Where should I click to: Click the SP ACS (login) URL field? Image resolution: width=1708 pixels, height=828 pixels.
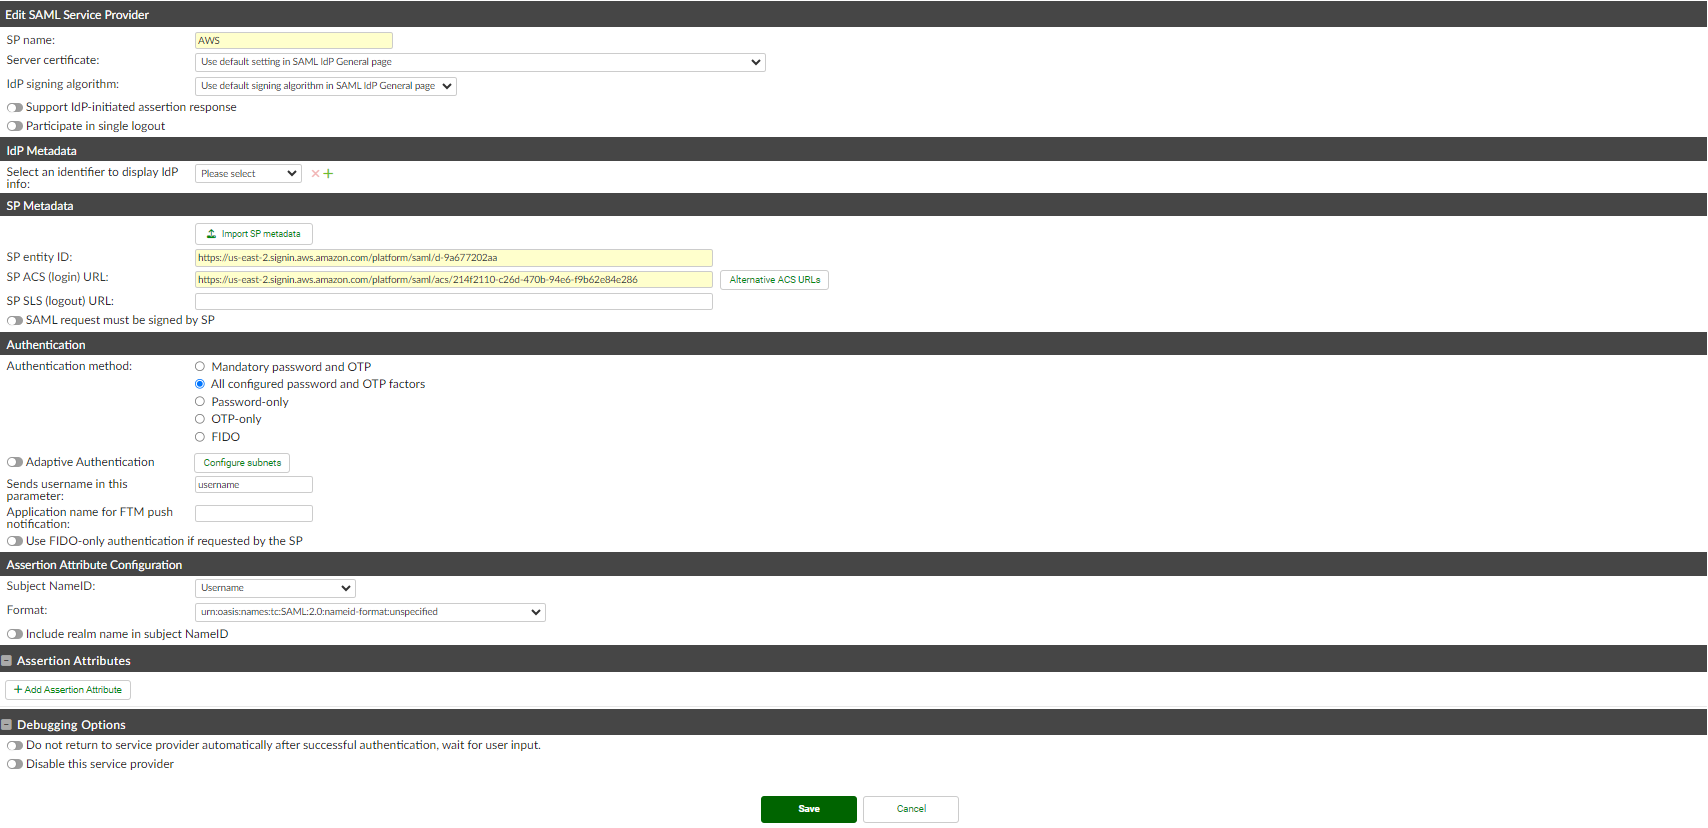click(x=454, y=280)
